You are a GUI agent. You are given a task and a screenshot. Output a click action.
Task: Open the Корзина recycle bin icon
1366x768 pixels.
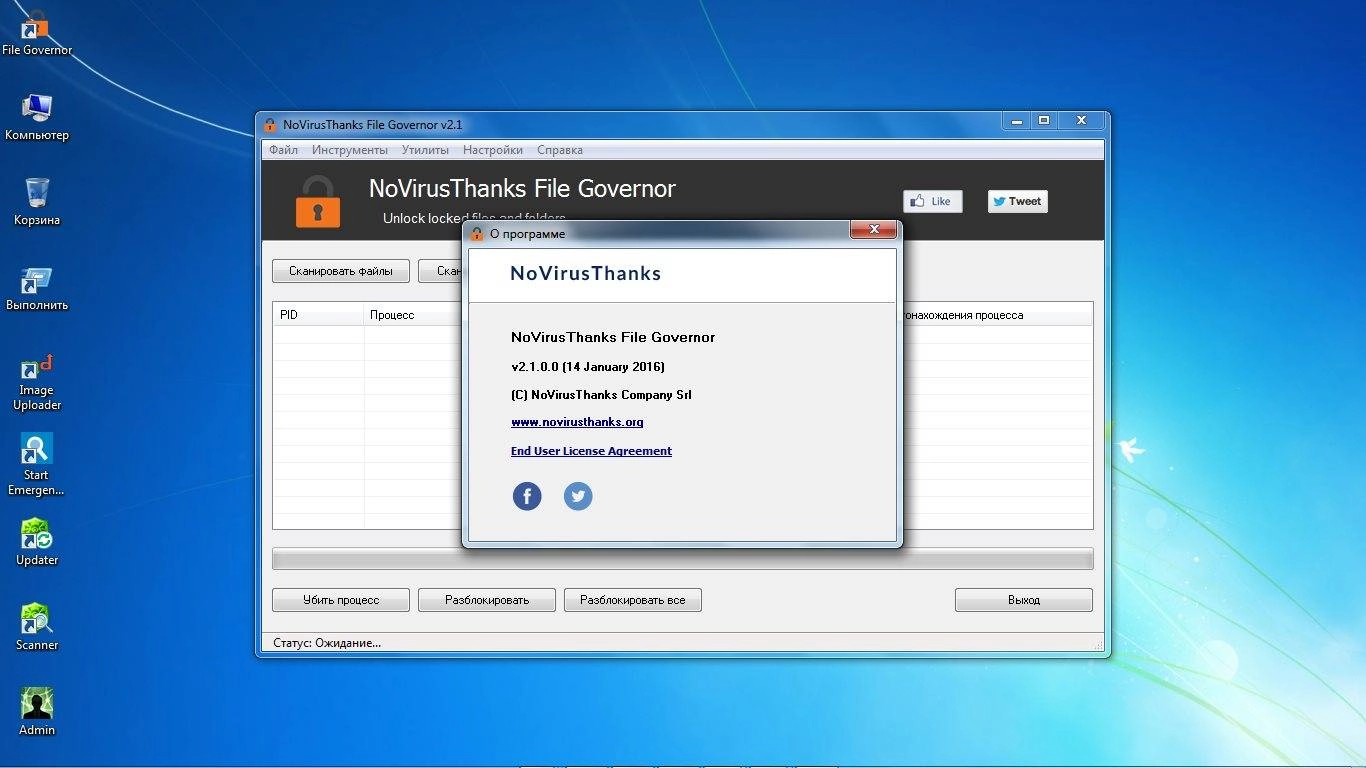pyautogui.click(x=37, y=202)
